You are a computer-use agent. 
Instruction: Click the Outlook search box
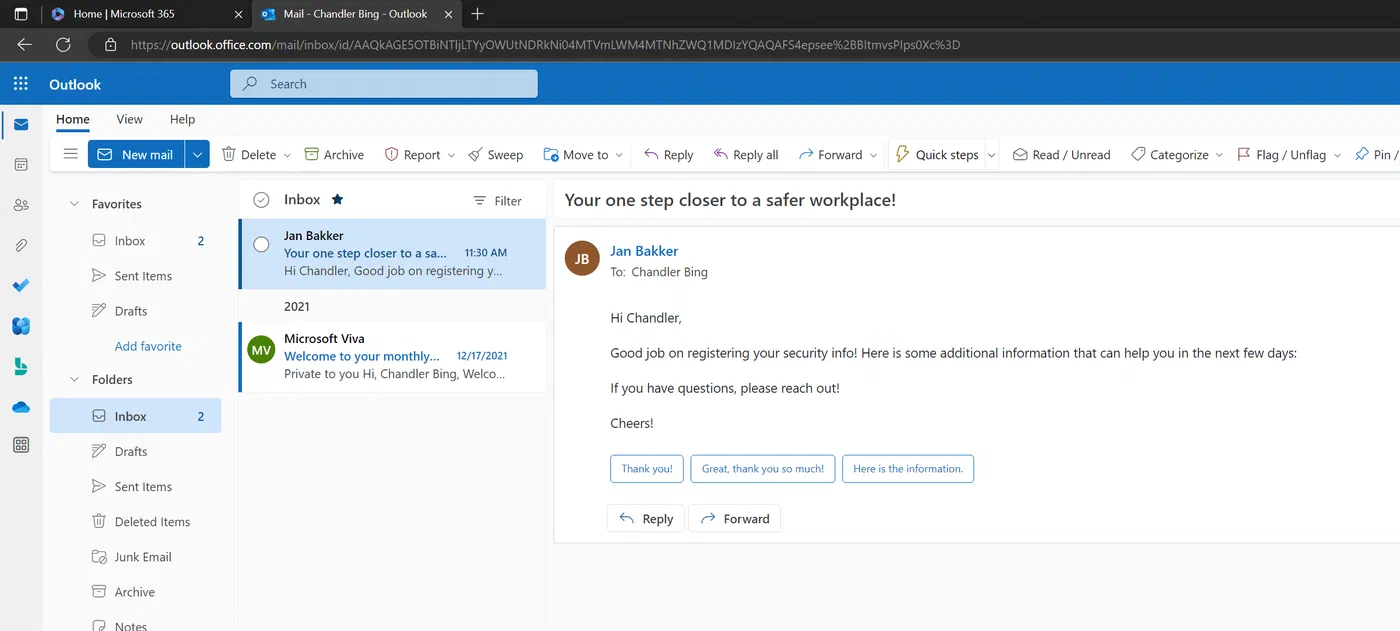tap(384, 84)
